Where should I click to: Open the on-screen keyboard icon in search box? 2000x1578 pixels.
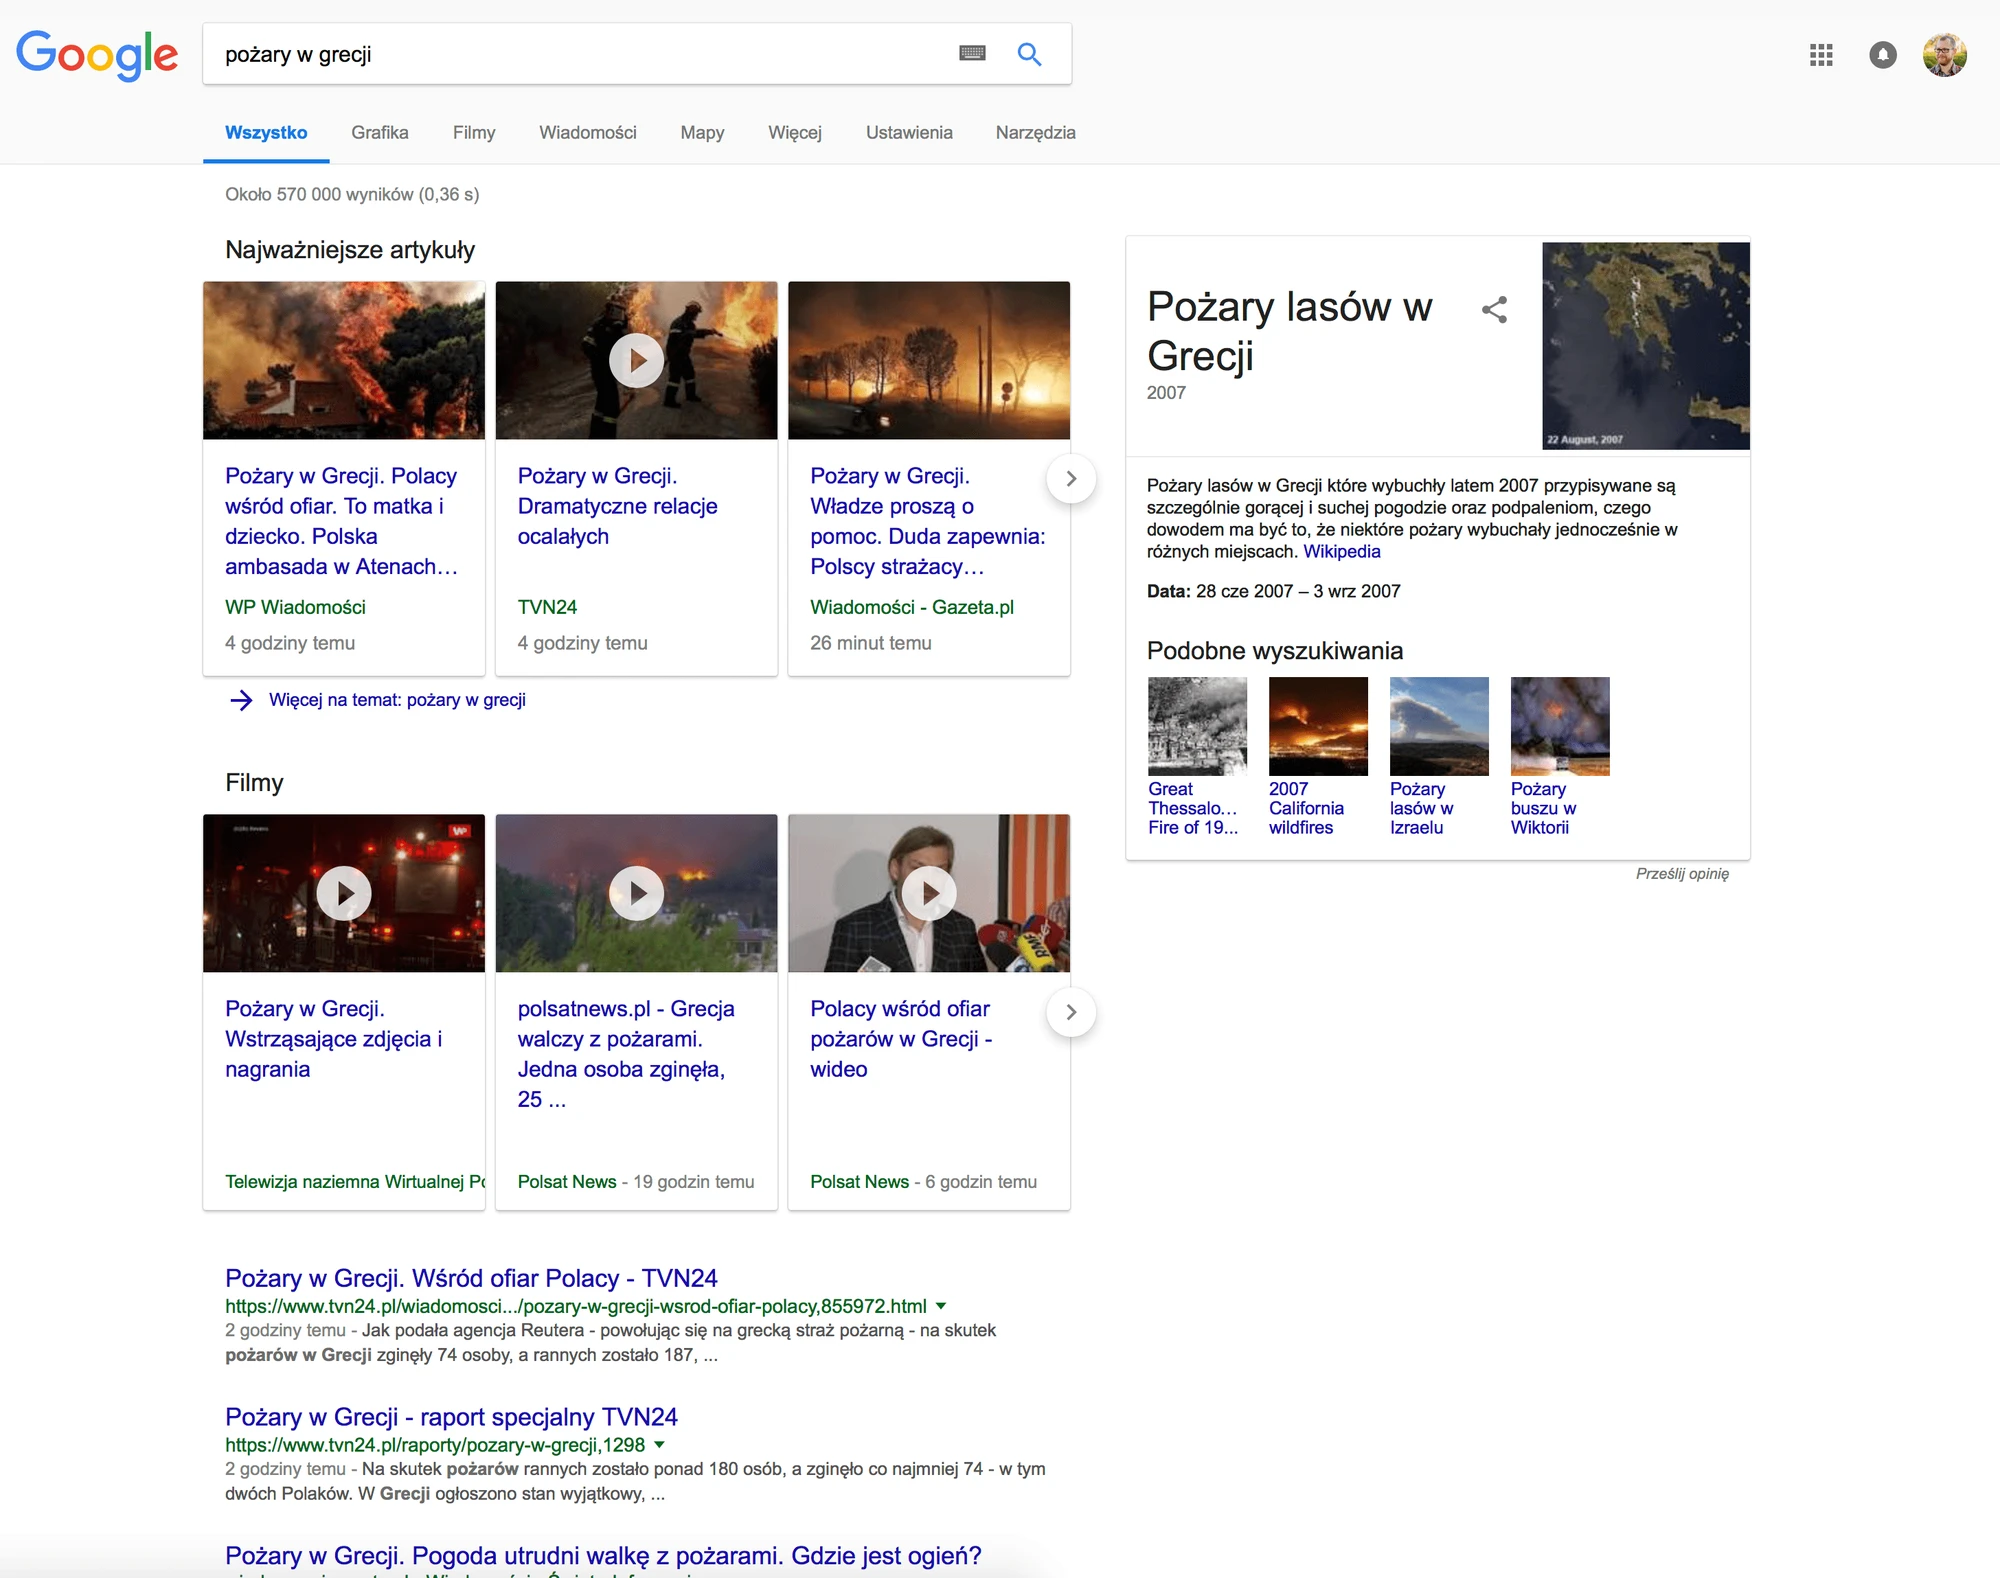click(972, 54)
